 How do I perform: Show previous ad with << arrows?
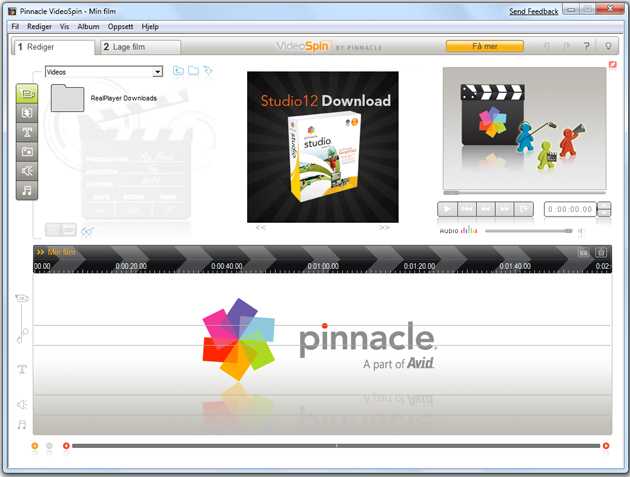coord(260,227)
